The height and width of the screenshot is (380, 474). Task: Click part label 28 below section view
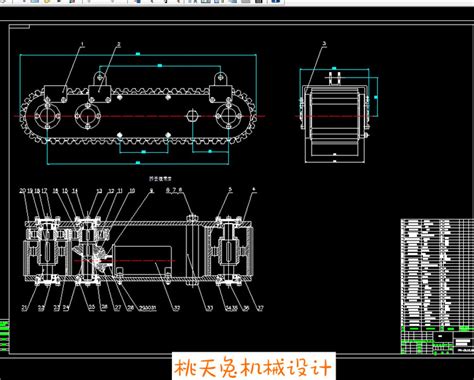130,308
